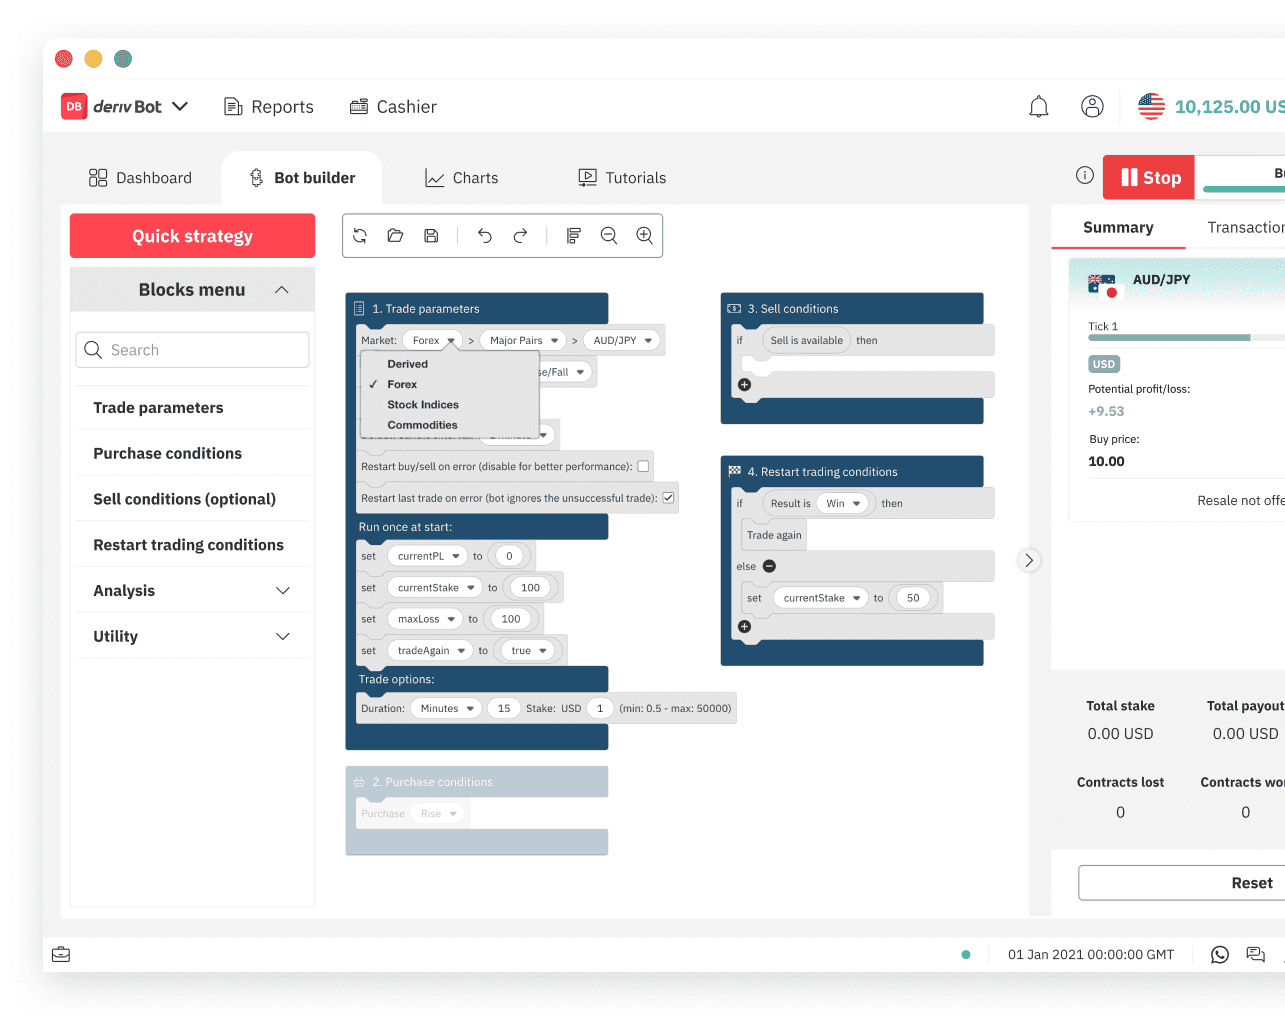Viewport: 1285px width, 1024px height.
Task: Click the sort blocks icon
Action: (573, 236)
